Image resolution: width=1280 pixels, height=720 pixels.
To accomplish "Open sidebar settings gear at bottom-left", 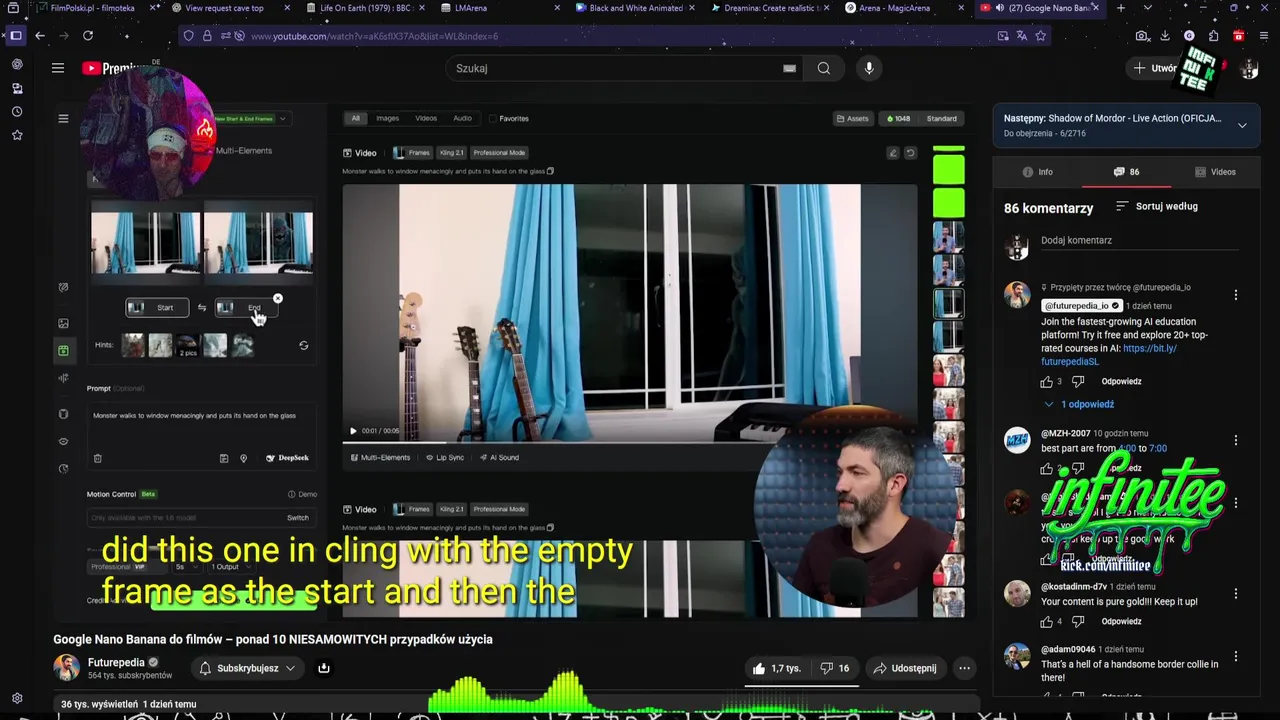I will coord(17,698).
